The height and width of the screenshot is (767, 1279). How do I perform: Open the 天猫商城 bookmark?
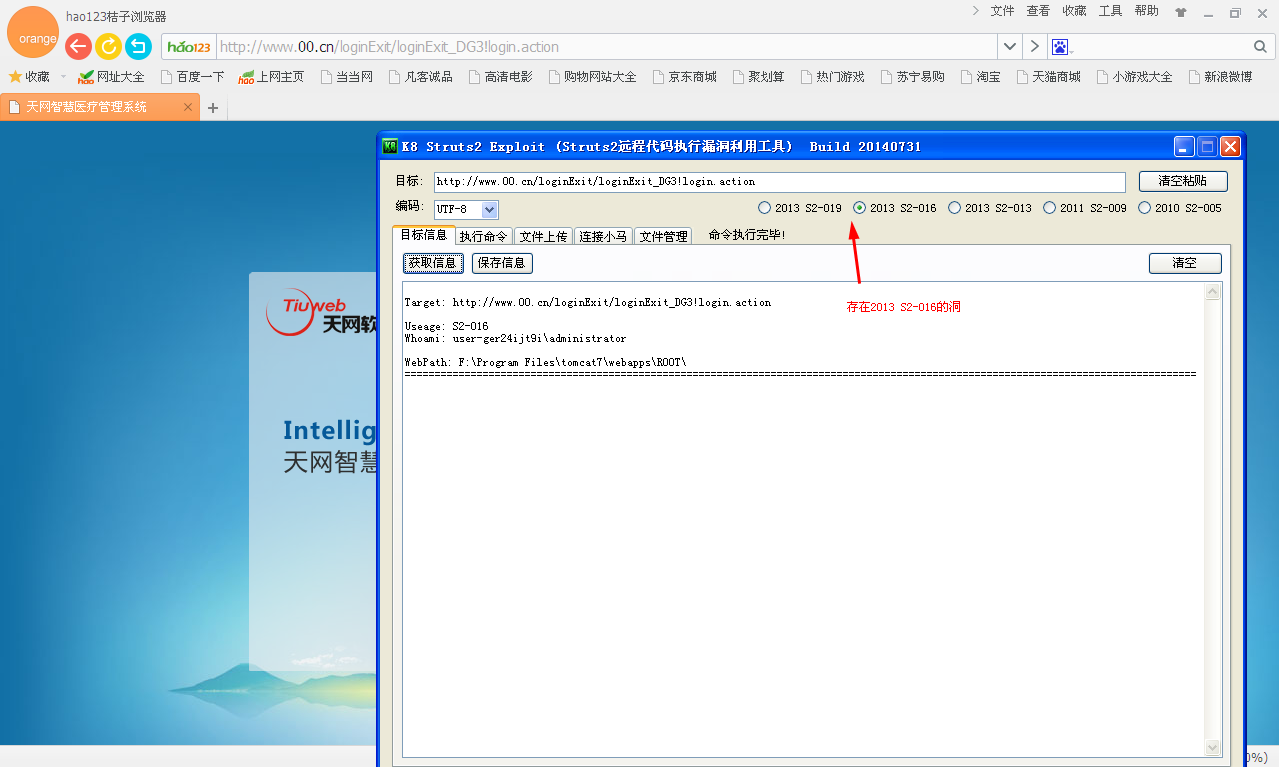coord(1048,77)
